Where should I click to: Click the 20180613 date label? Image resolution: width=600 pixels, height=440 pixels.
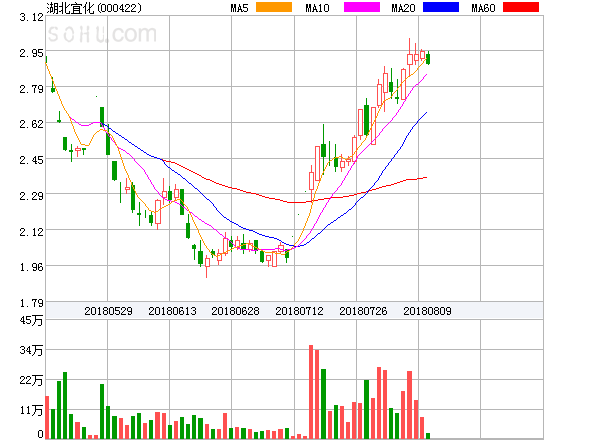point(172,311)
